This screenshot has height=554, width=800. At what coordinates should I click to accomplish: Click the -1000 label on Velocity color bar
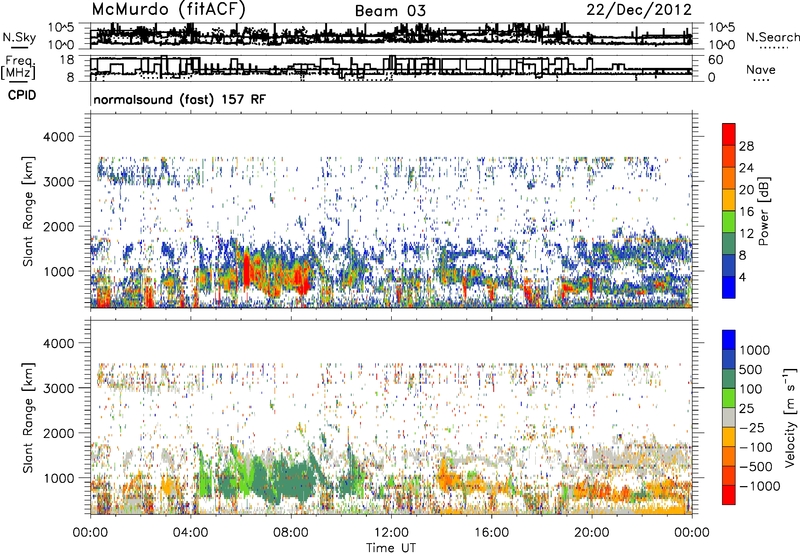pyautogui.click(x=760, y=486)
